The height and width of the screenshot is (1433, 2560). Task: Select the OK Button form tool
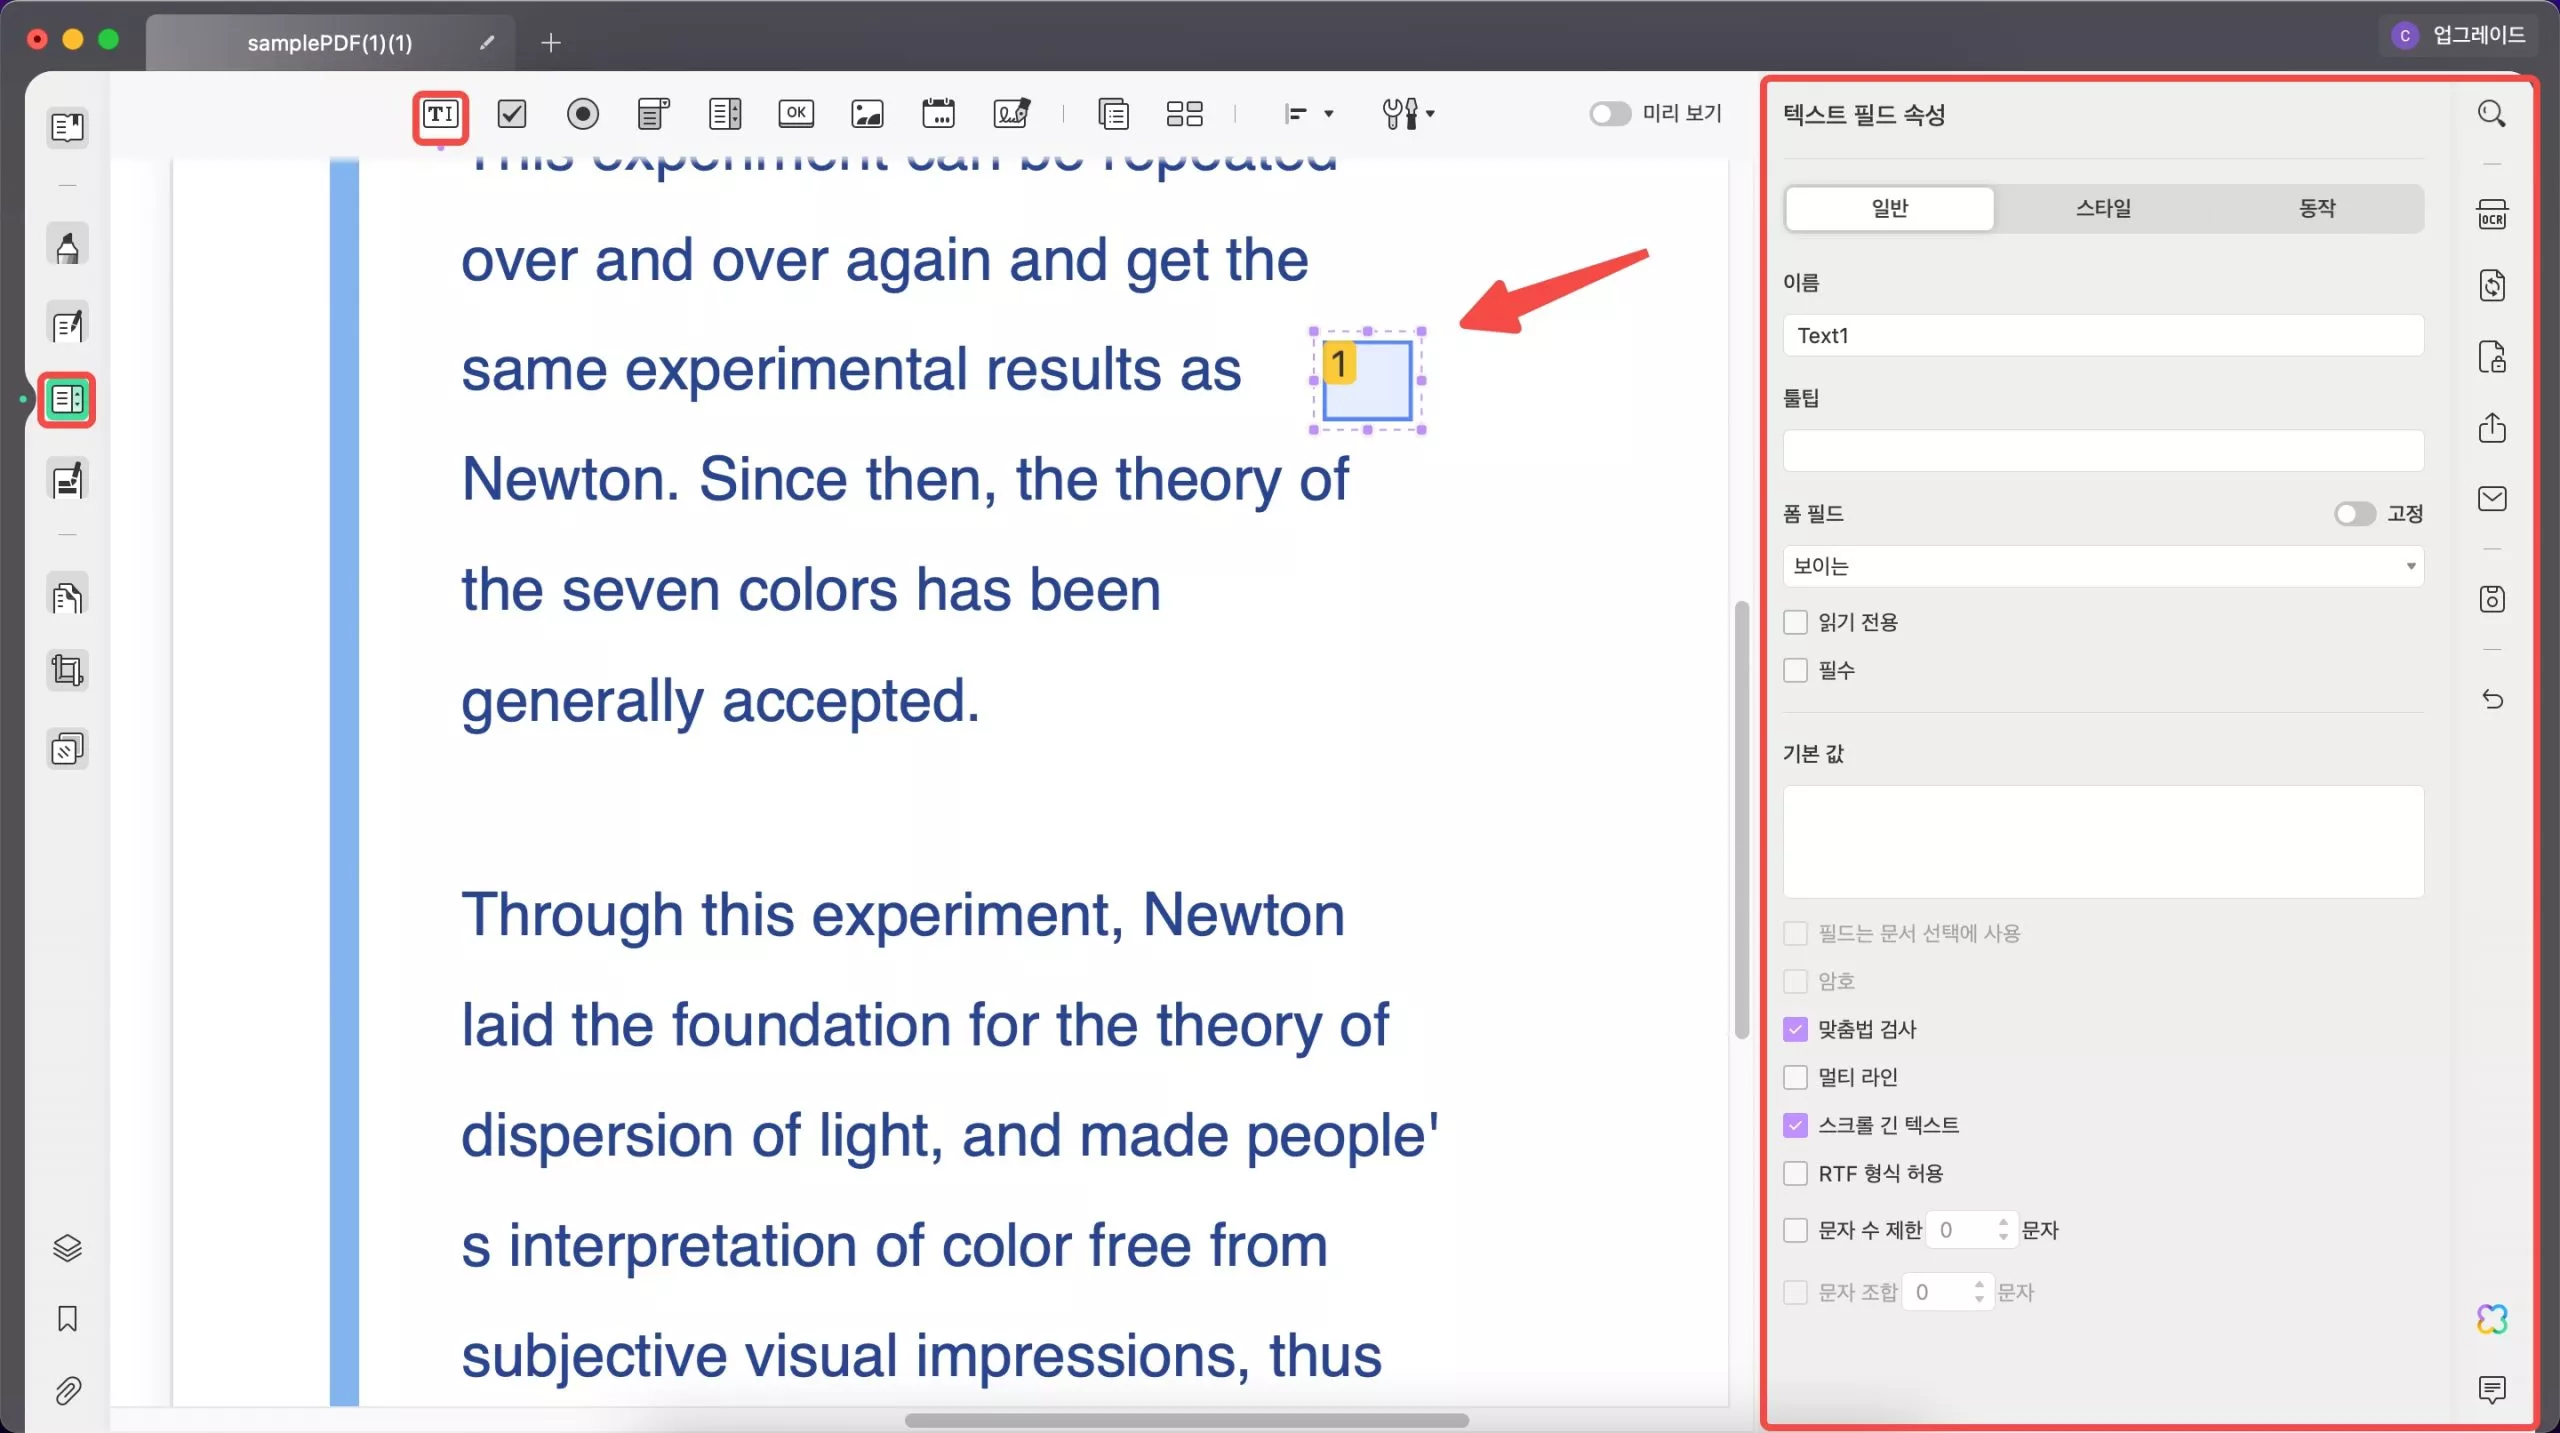click(x=796, y=113)
